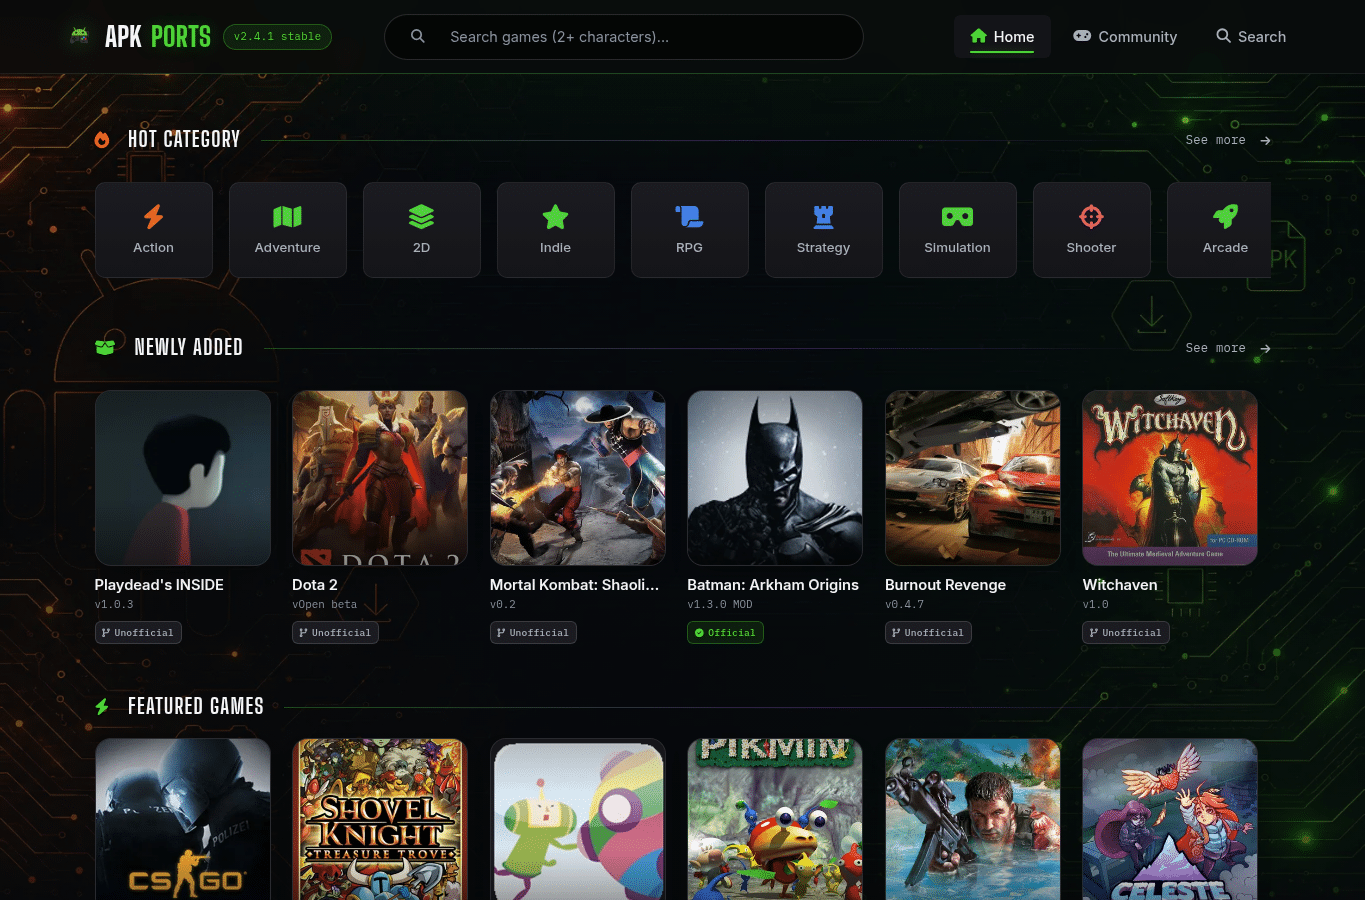
Task: Click the Community gamepad icon
Action: tap(1082, 36)
